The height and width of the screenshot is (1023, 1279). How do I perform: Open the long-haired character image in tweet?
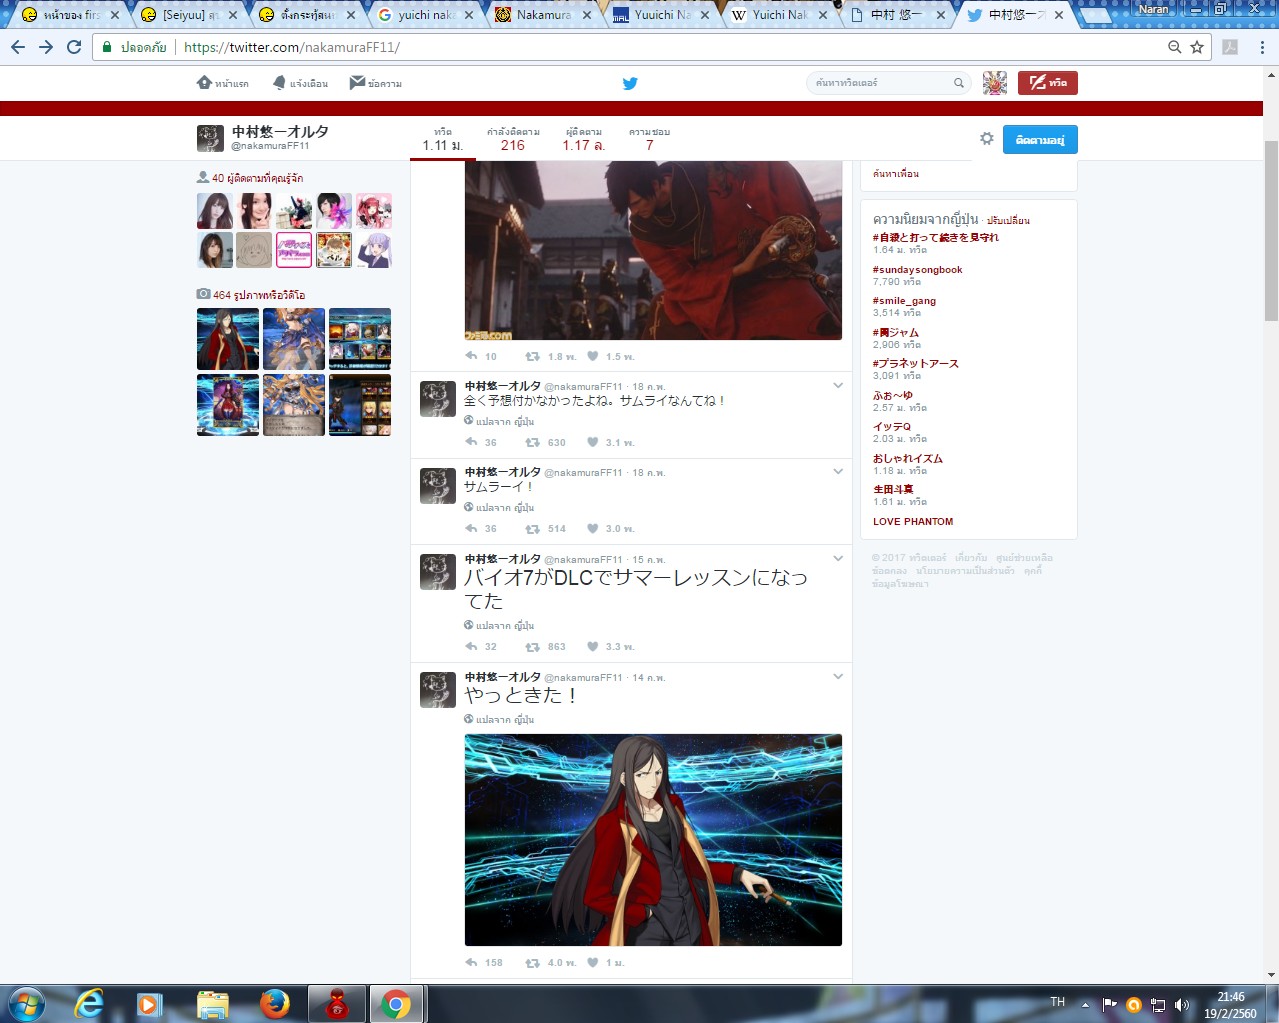coord(653,840)
